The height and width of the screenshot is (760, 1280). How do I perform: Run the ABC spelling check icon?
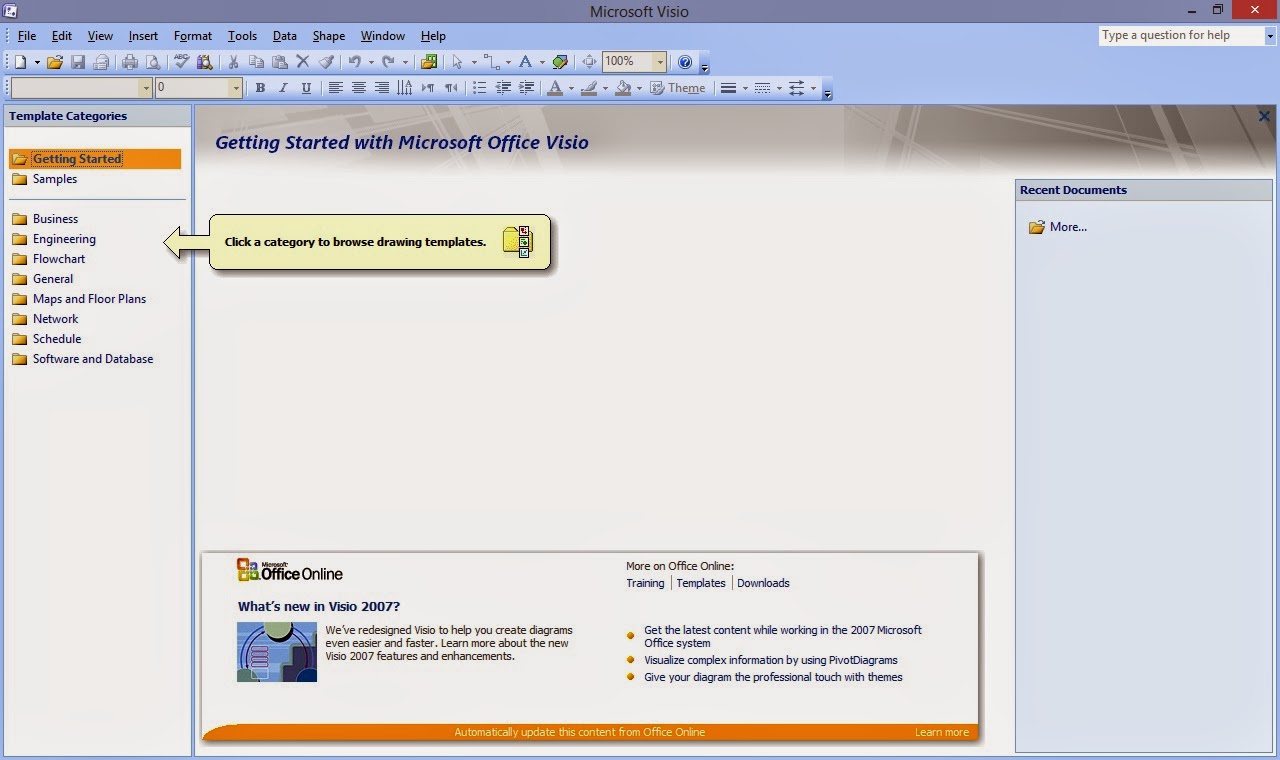tap(182, 62)
